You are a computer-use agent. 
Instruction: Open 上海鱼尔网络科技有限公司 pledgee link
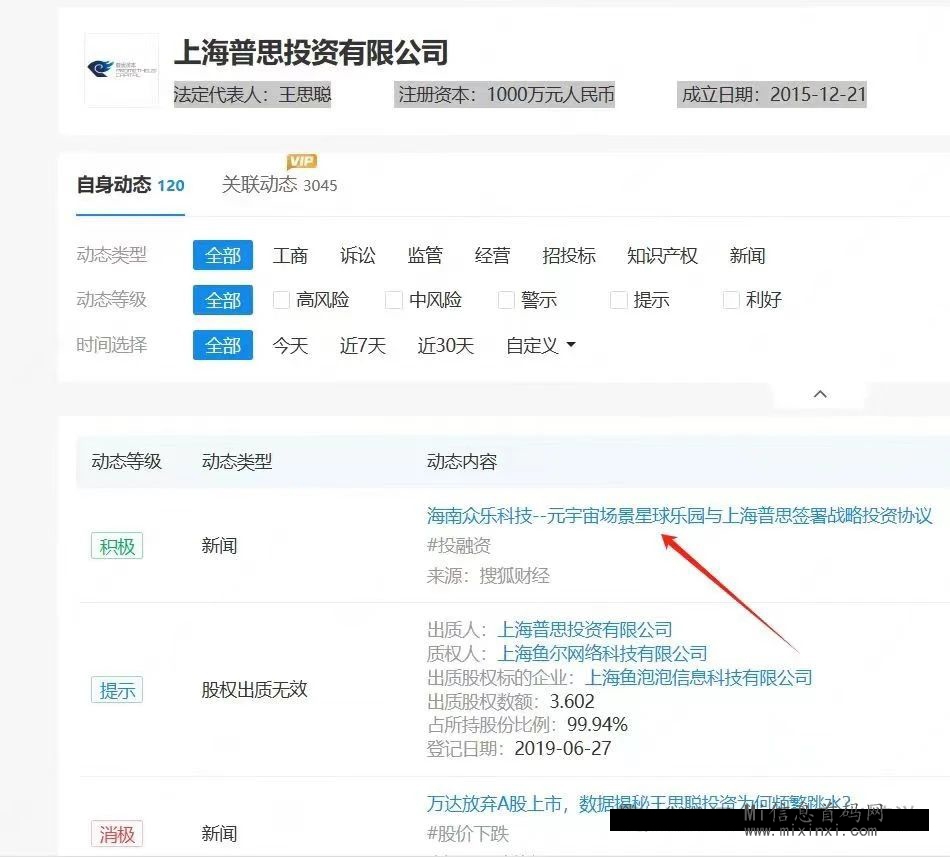[602, 654]
